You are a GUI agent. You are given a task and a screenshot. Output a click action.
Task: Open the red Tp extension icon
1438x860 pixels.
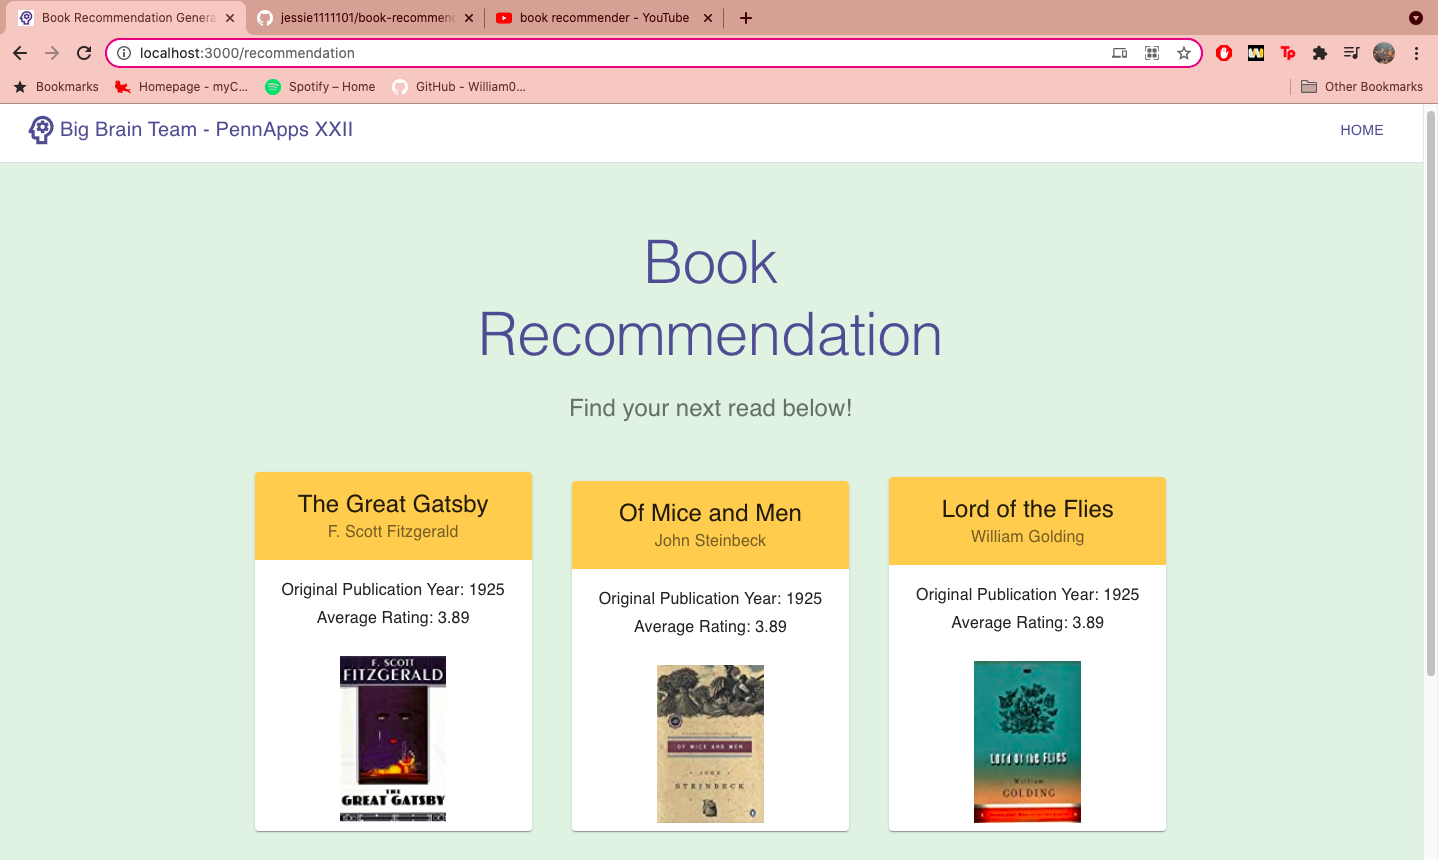point(1288,53)
